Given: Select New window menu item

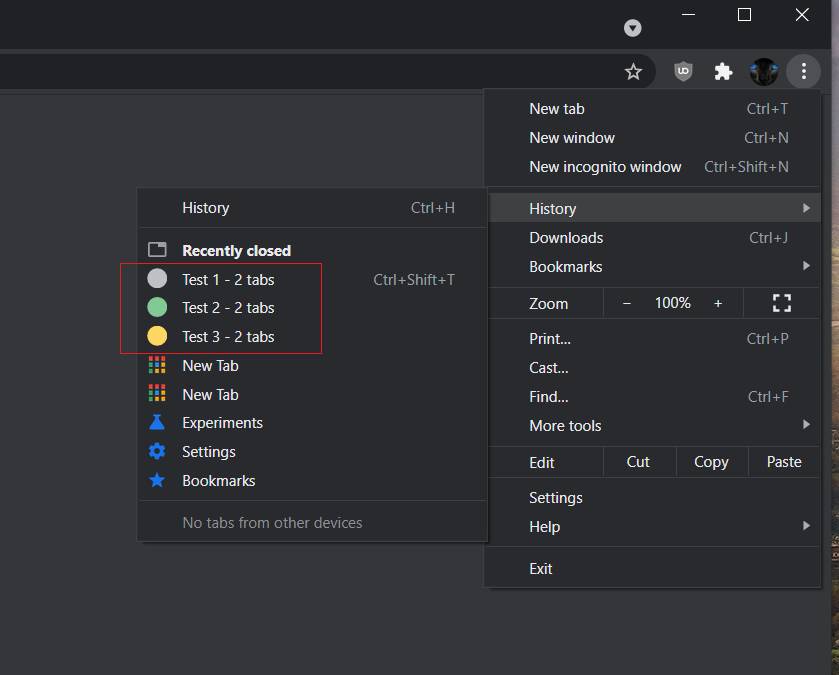Looking at the screenshot, I should pyautogui.click(x=652, y=137).
